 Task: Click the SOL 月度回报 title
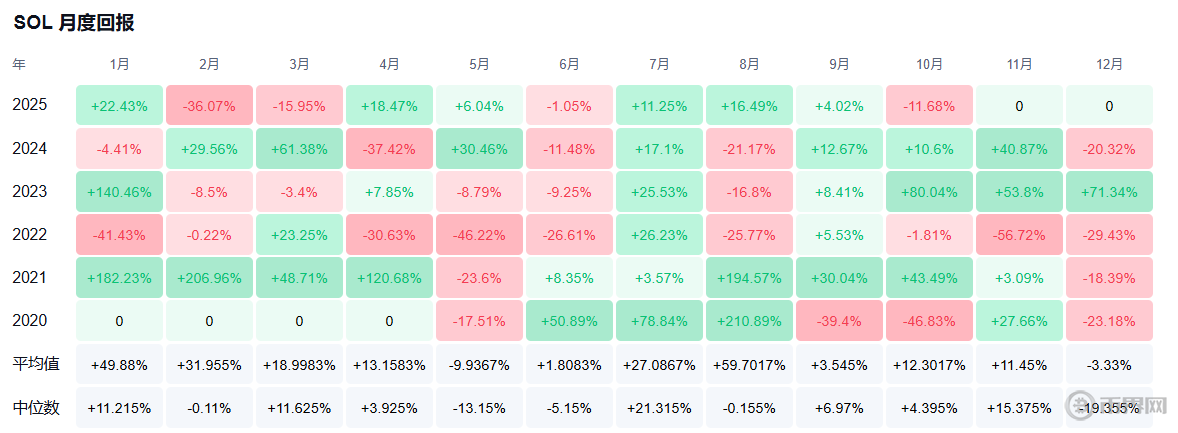pos(74,23)
